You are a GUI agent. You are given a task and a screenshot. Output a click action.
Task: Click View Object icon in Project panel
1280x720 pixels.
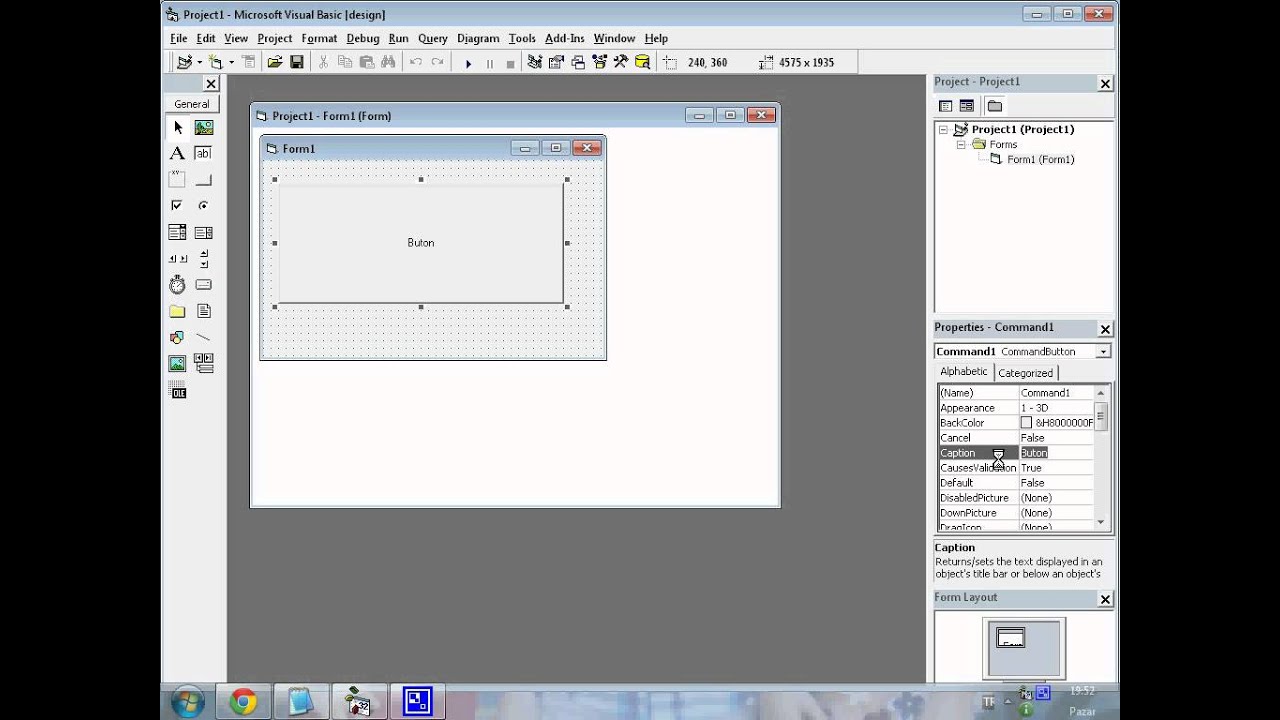(x=967, y=106)
